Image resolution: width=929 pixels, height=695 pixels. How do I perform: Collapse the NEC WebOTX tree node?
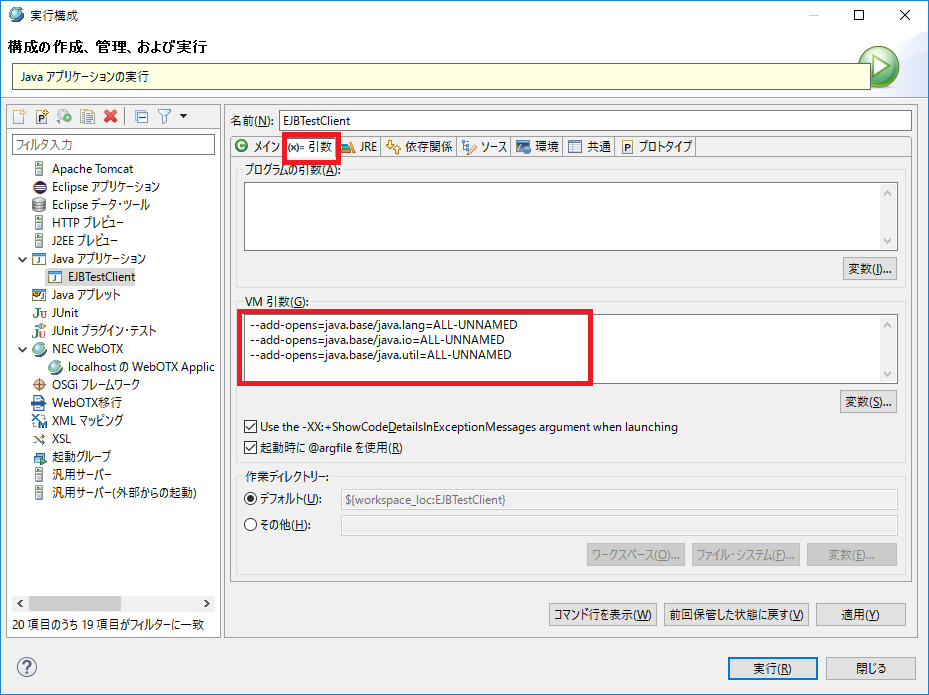(x=22, y=349)
